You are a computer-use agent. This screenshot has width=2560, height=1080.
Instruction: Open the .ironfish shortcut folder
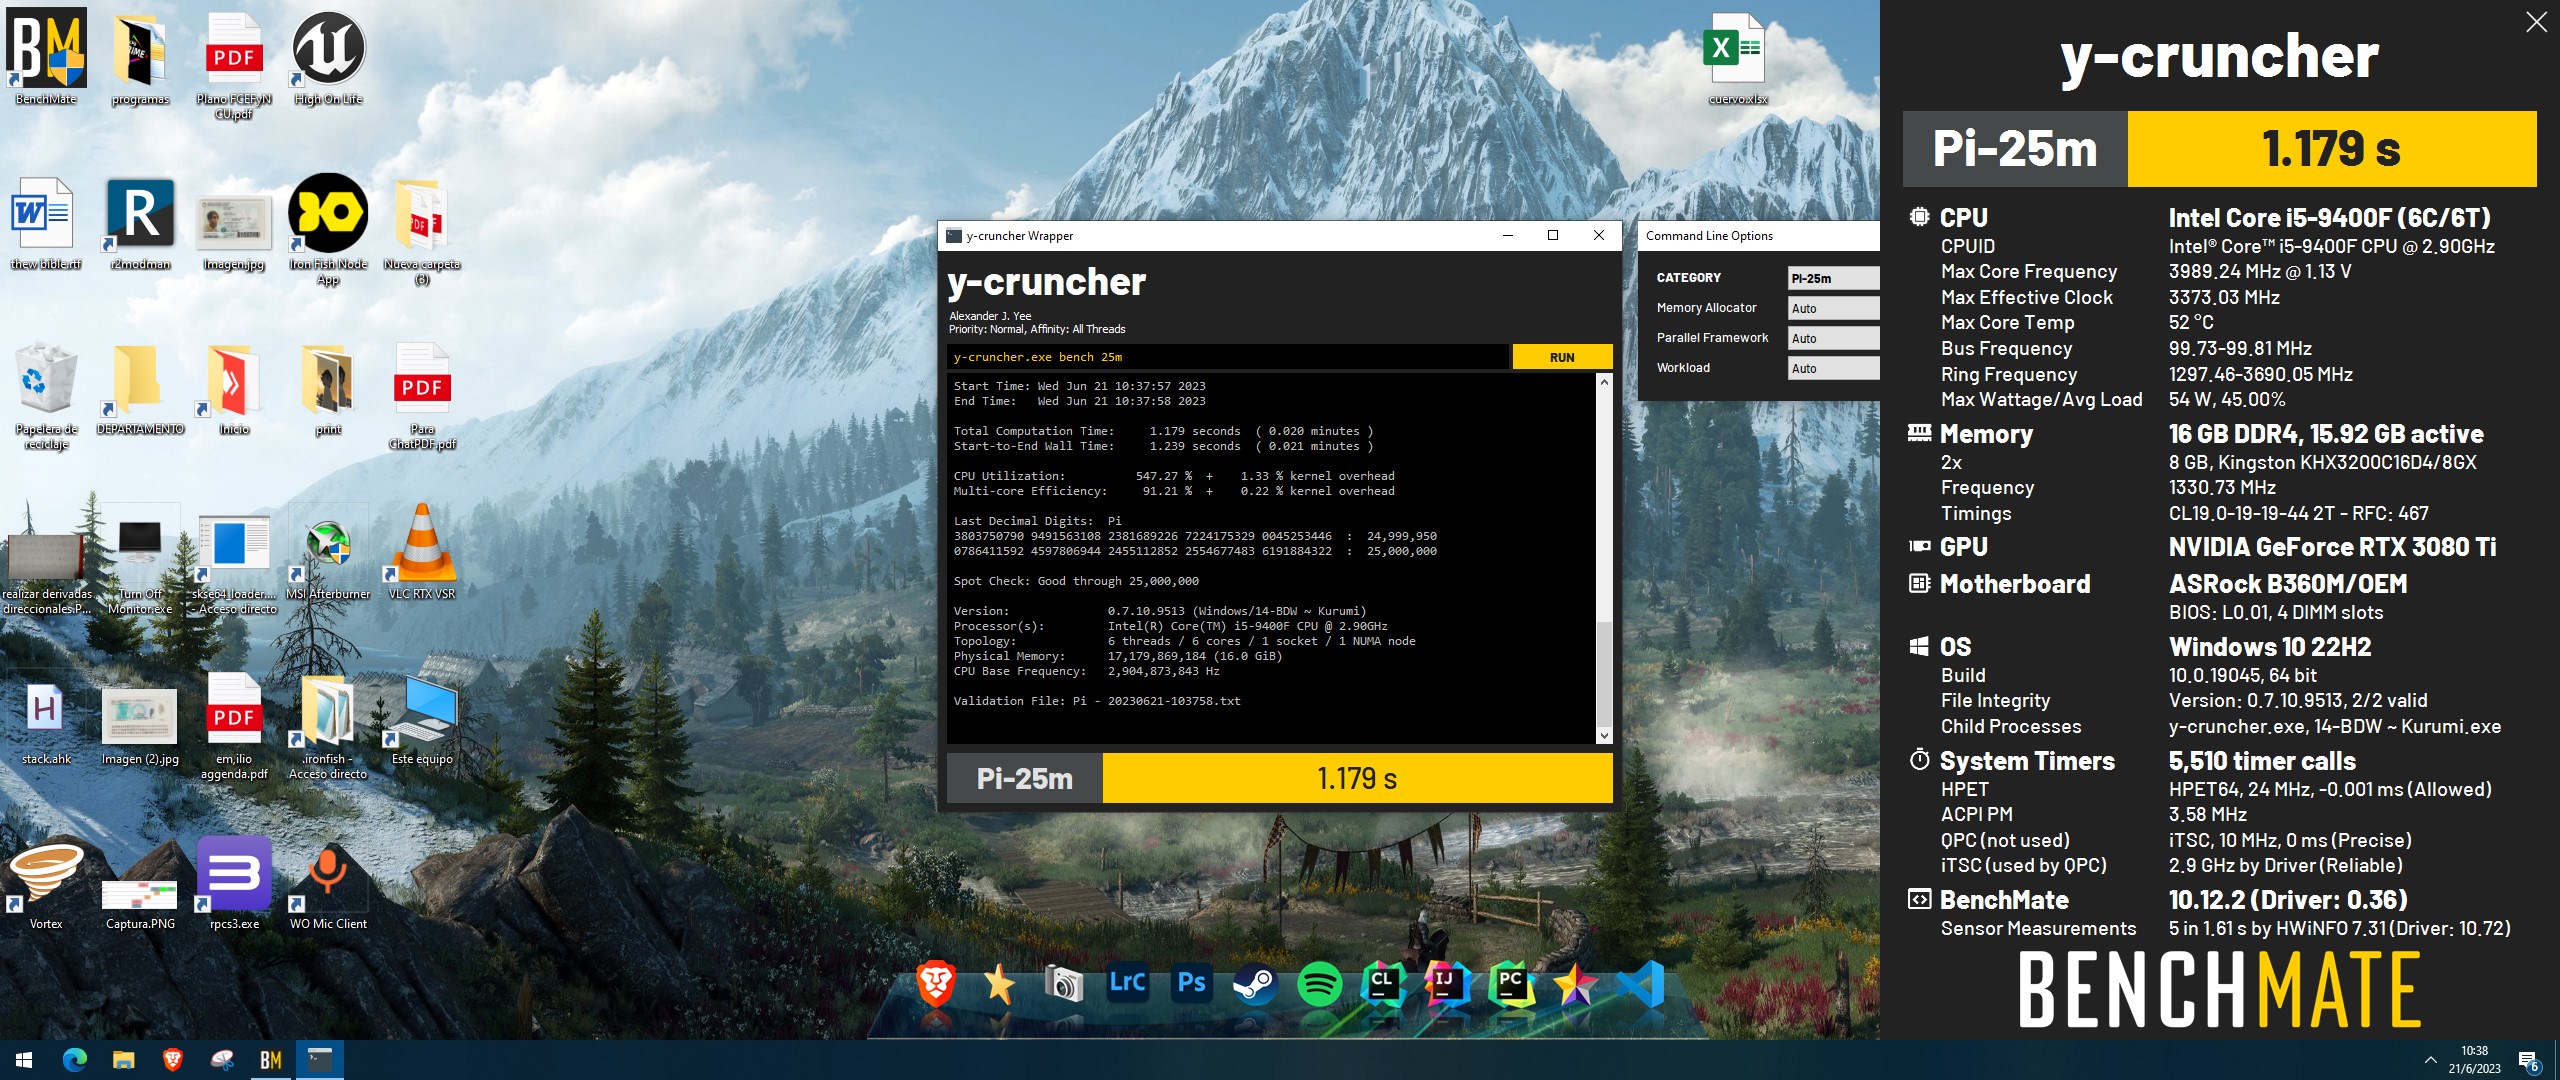[328, 725]
